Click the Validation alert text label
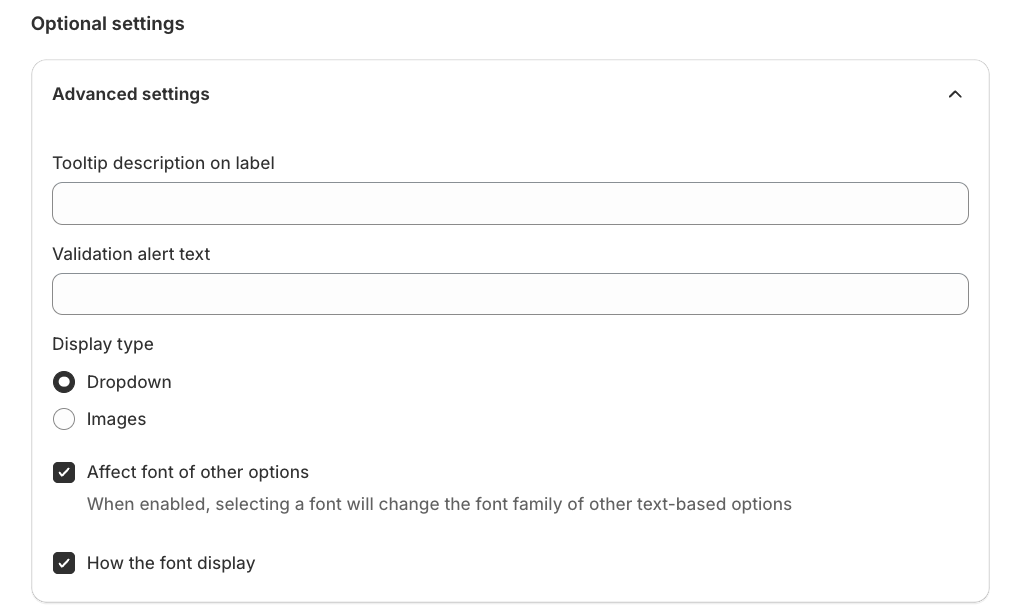1022x612 pixels. pos(131,254)
